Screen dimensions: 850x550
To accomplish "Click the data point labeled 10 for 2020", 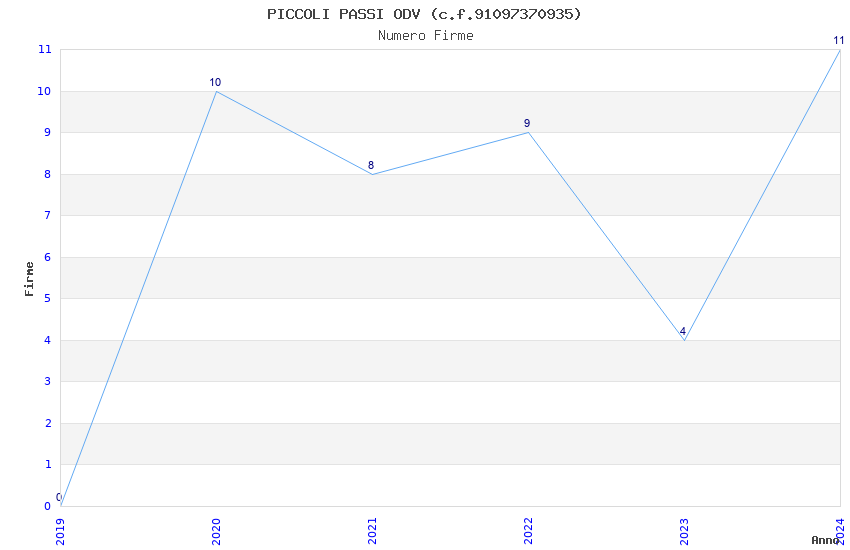I will tap(216, 91).
